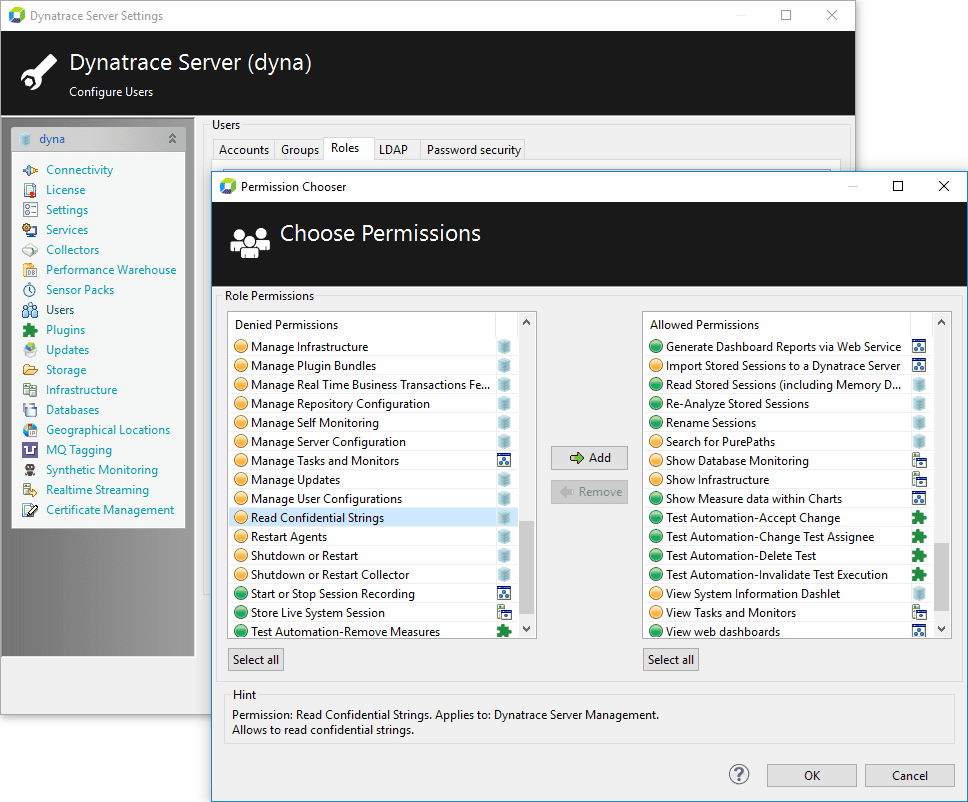Click Denied Permissions column header

click(x=362, y=324)
